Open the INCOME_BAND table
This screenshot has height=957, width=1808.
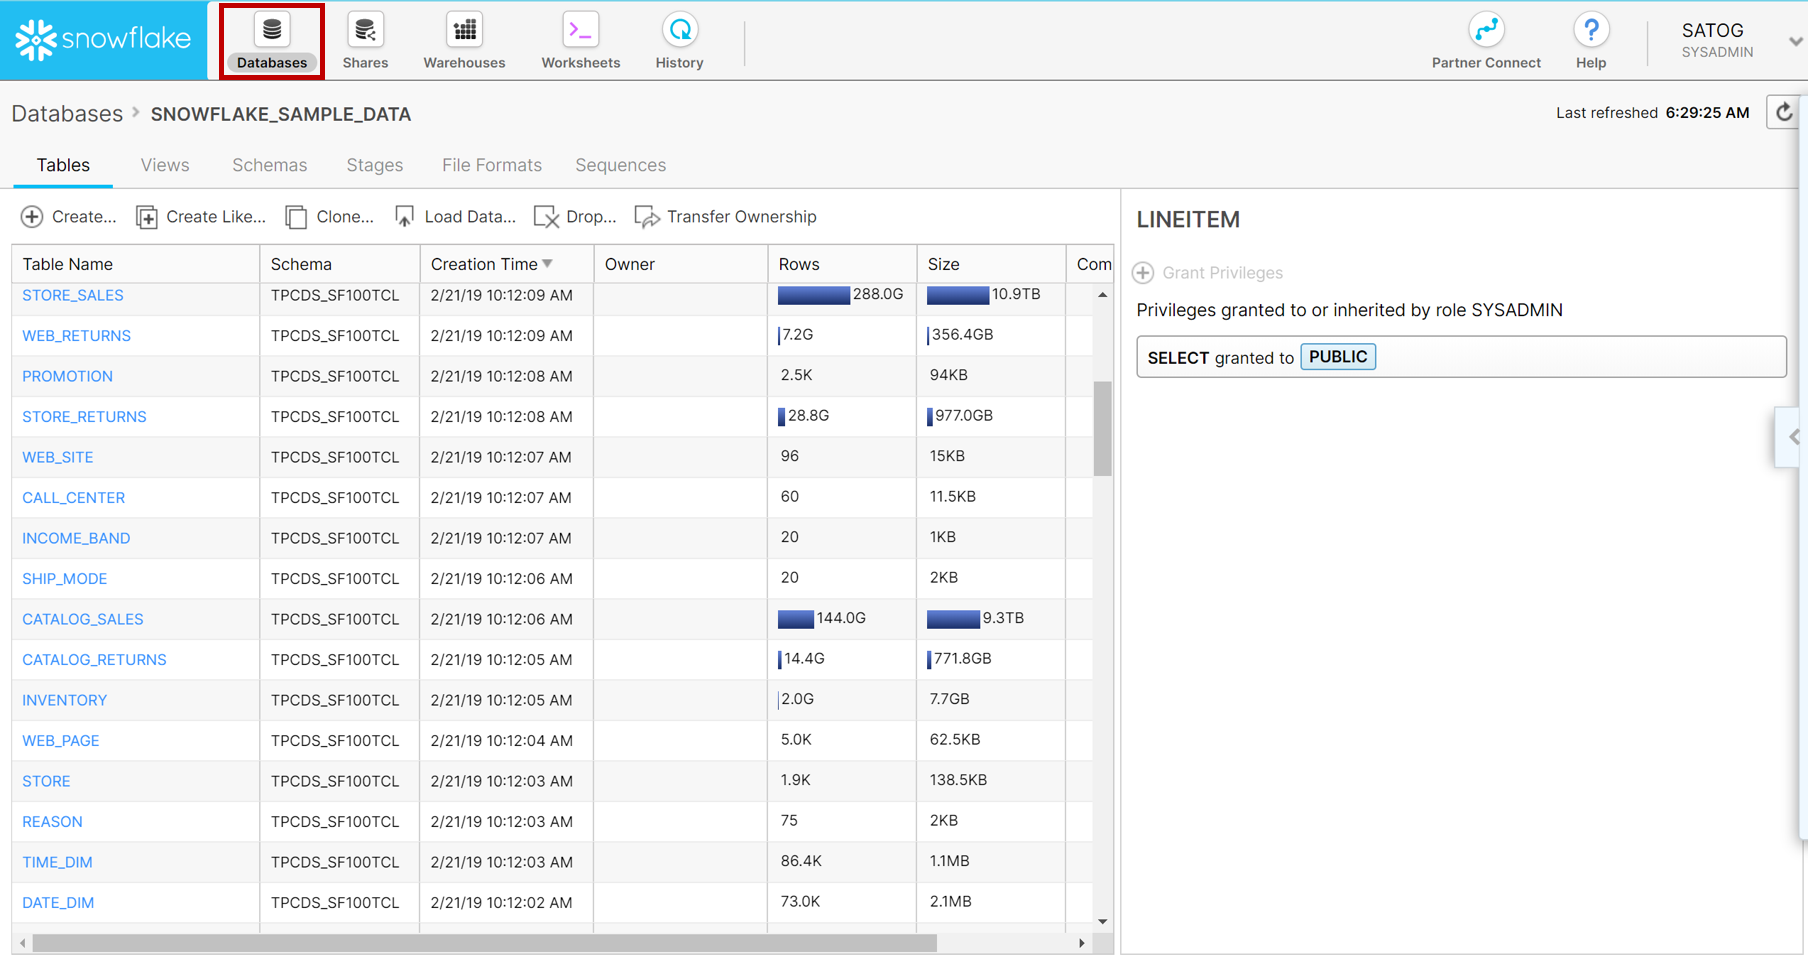pos(76,538)
